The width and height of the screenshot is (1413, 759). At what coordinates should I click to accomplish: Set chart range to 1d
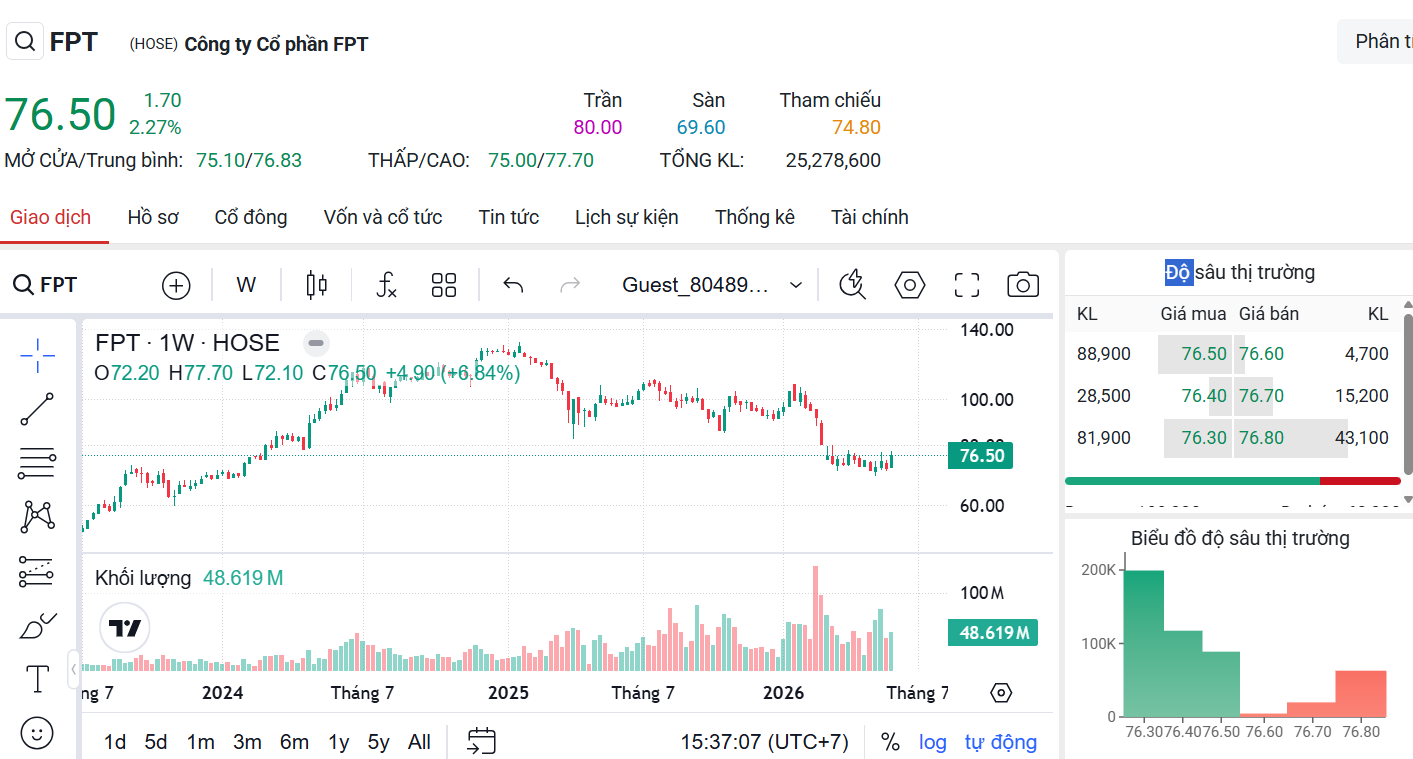point(115,742)
